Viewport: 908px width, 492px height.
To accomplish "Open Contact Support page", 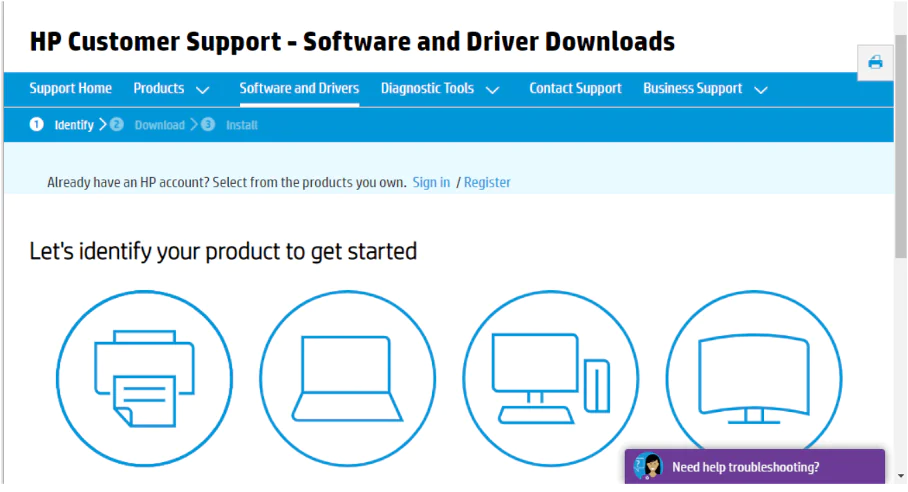I will [575, 89].
